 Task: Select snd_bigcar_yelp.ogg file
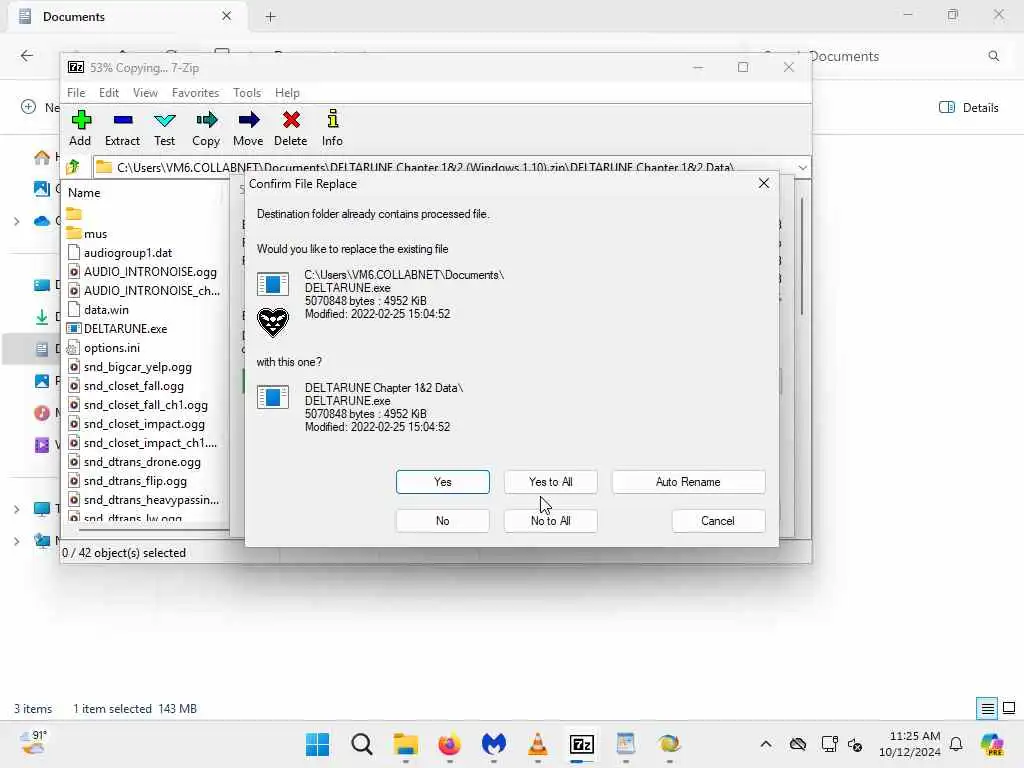point(138,366)
